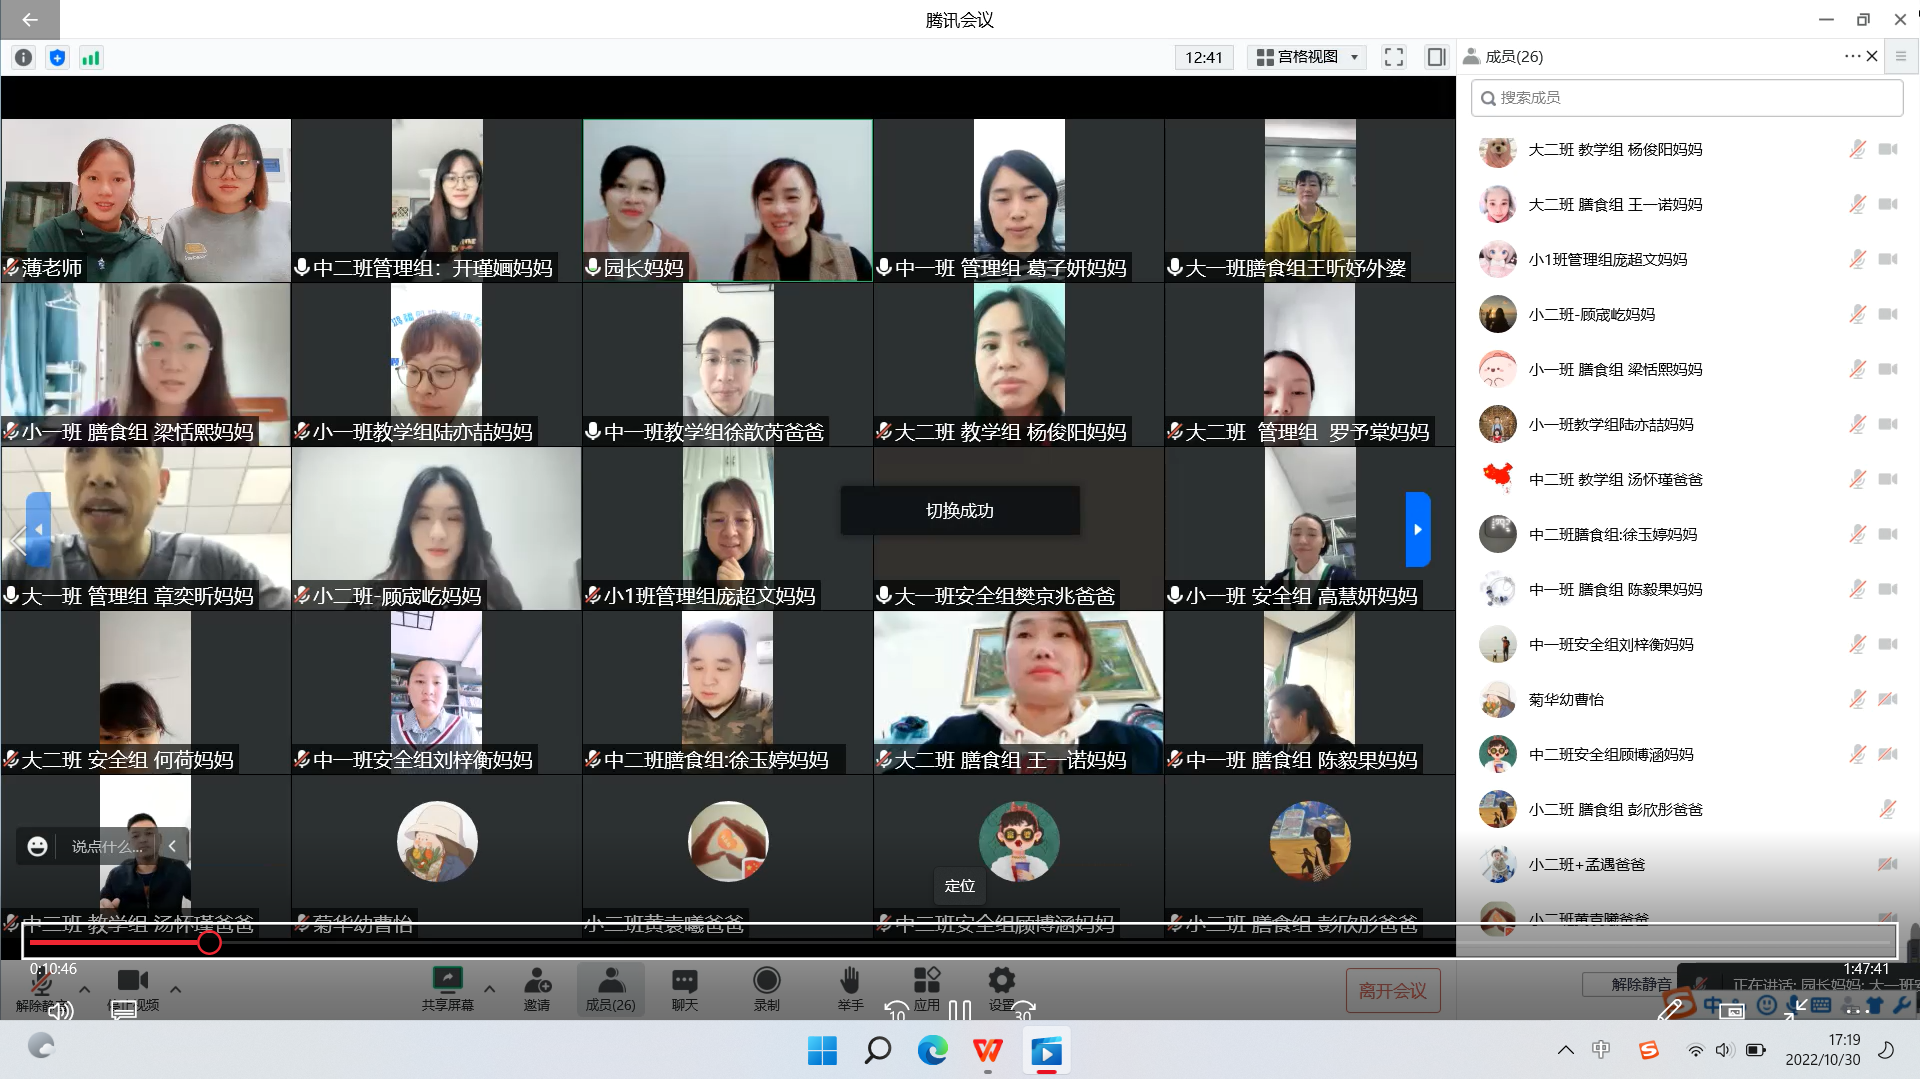Viewport: 1920px width, 1079px height.
Task: Toggle camera for 小二班-顾宬屹妈妈 in member list
Action: (1888, 314)
